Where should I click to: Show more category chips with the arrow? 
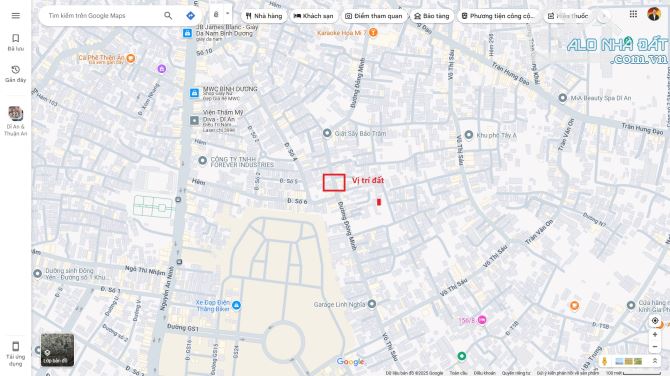603,16
